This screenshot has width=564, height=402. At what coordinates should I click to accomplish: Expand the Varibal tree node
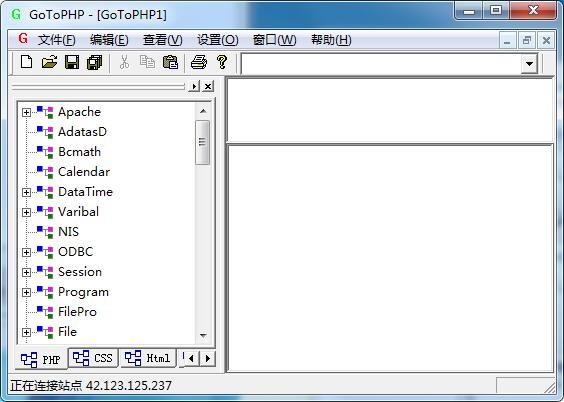tap(26, 213)
